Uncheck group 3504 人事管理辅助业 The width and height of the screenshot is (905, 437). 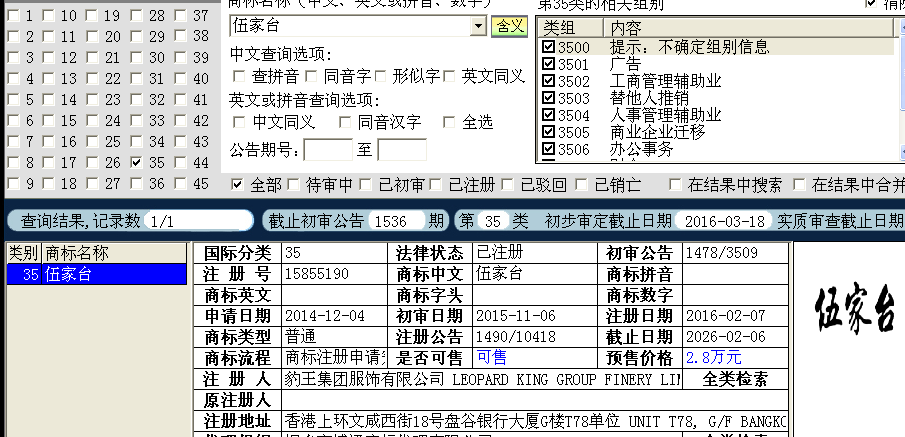tap(548, 115)
